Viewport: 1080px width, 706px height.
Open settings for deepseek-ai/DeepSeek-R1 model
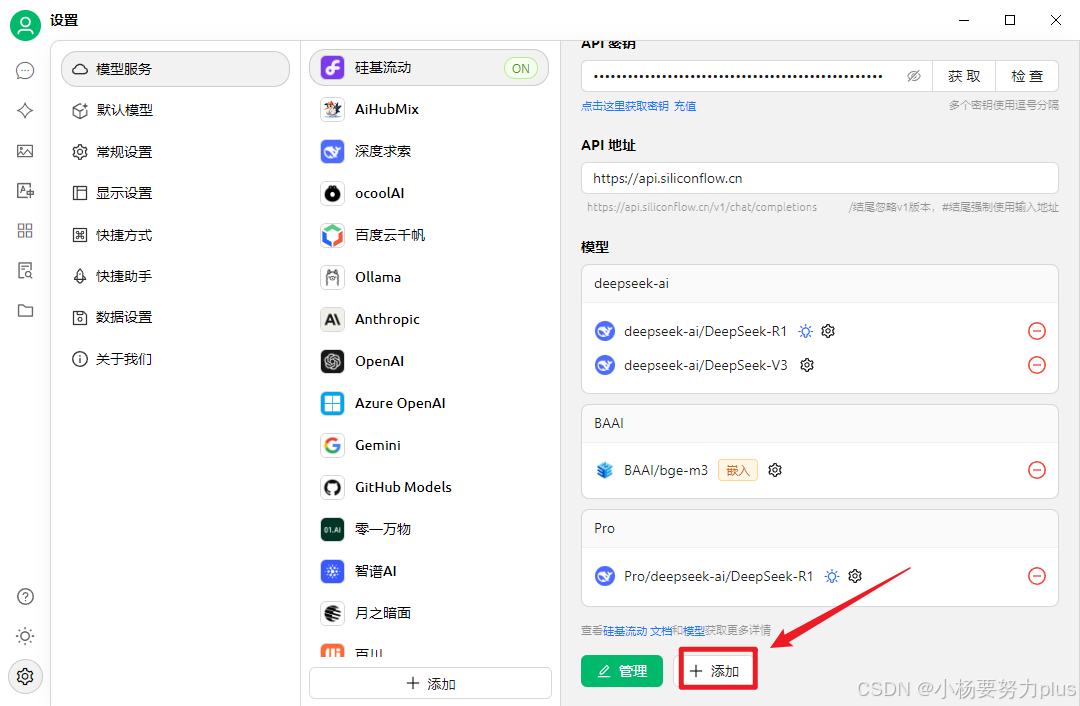[x=828, y=331]
